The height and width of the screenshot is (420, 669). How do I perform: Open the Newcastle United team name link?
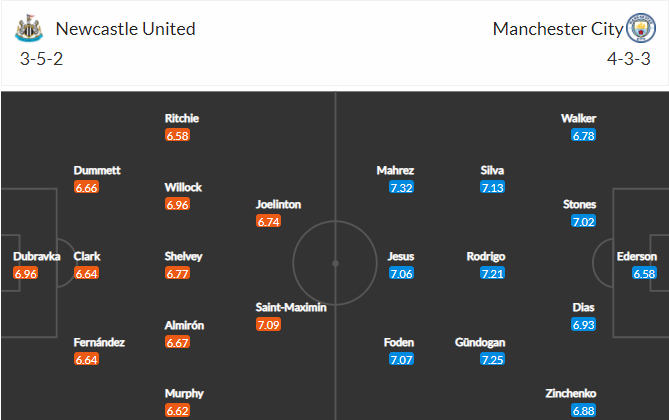click(x=125, y=29)
